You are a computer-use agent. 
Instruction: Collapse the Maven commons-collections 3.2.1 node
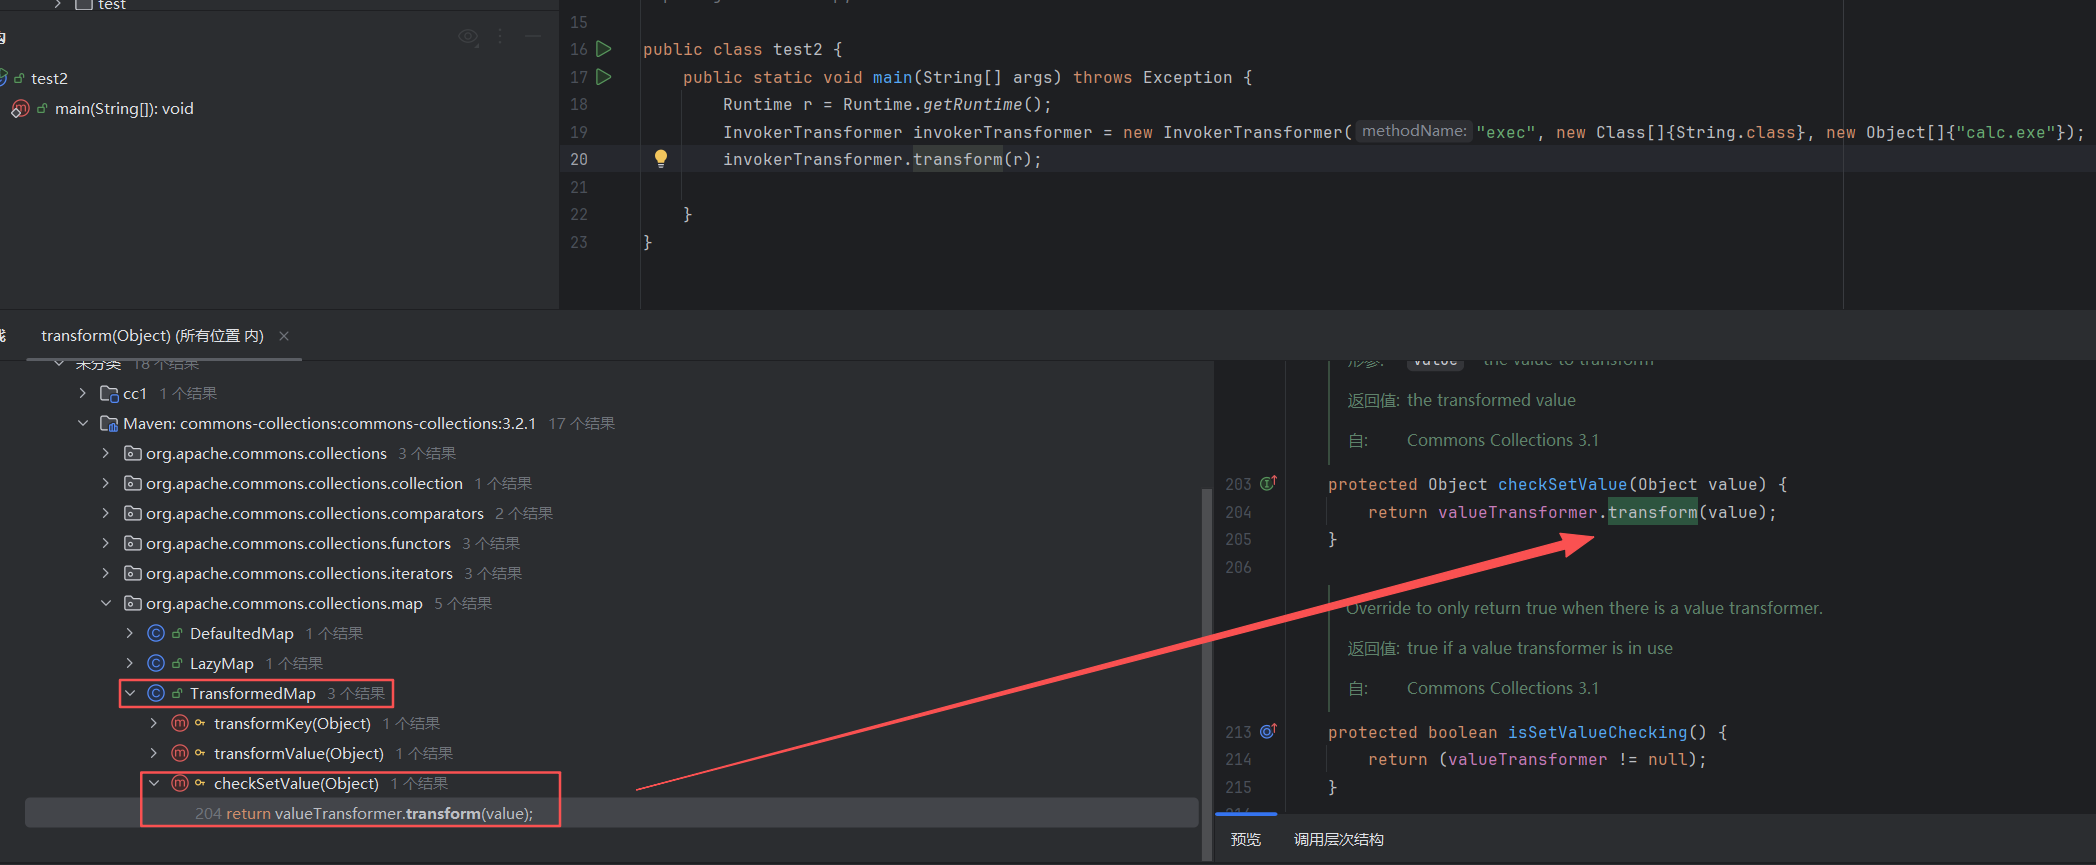[x=83, y=424]
